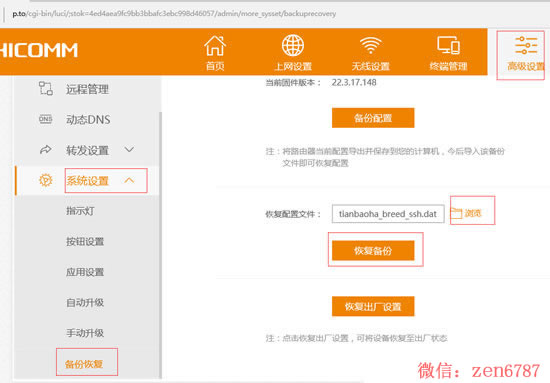Click the 浏览 browse link
Viewport: 550px width, 383px height.
[473, 213]
